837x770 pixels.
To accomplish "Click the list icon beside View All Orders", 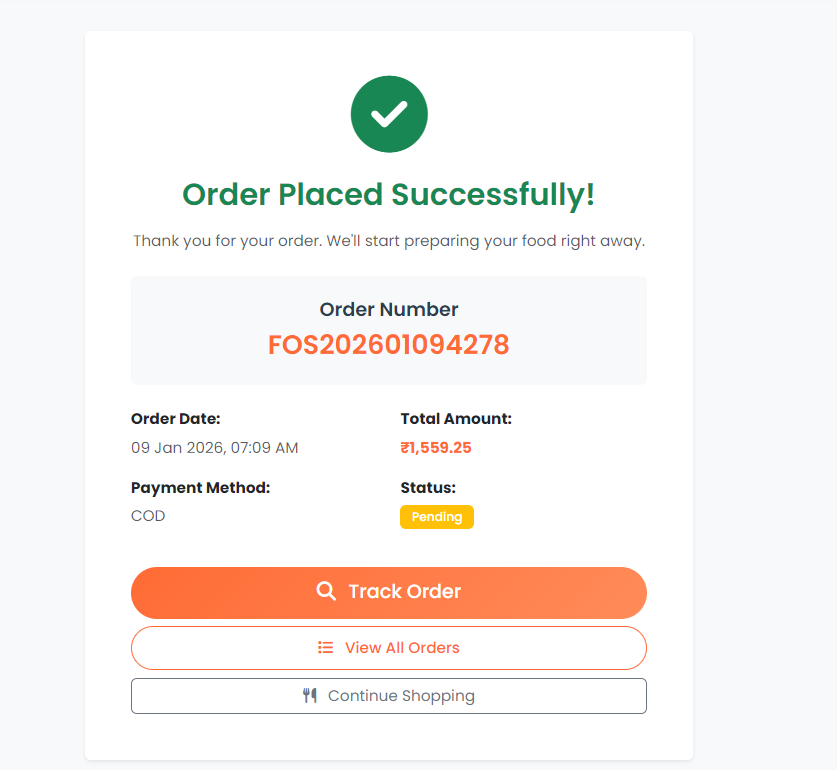I will [324, 647].
